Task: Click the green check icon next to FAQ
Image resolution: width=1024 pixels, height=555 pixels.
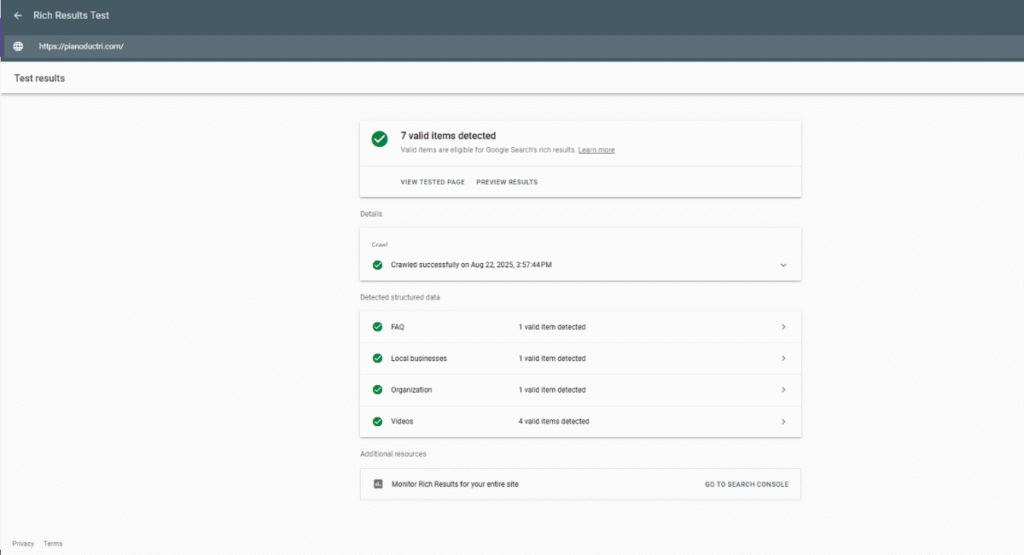Action: click(377, 327)
